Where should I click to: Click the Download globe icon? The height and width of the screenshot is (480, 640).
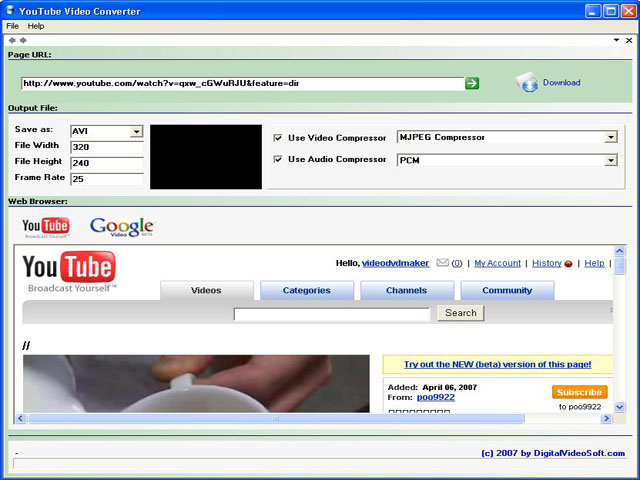pos(527,83)
